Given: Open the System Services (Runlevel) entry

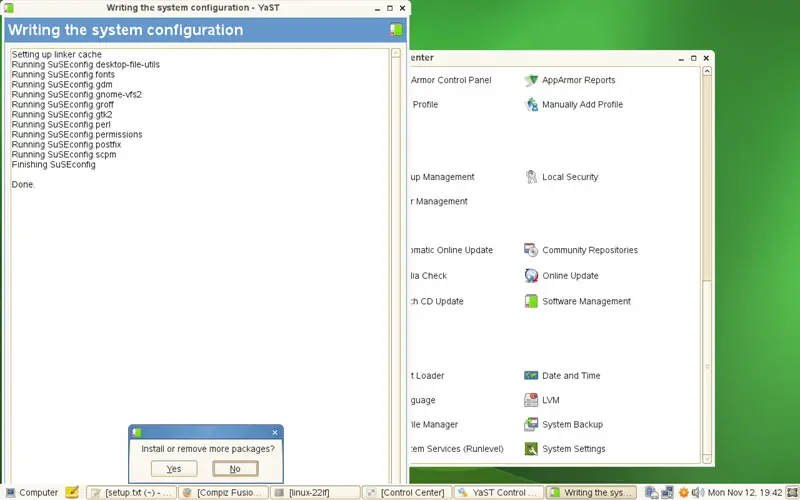Looking at the screenshot, I should click(457, 449).
